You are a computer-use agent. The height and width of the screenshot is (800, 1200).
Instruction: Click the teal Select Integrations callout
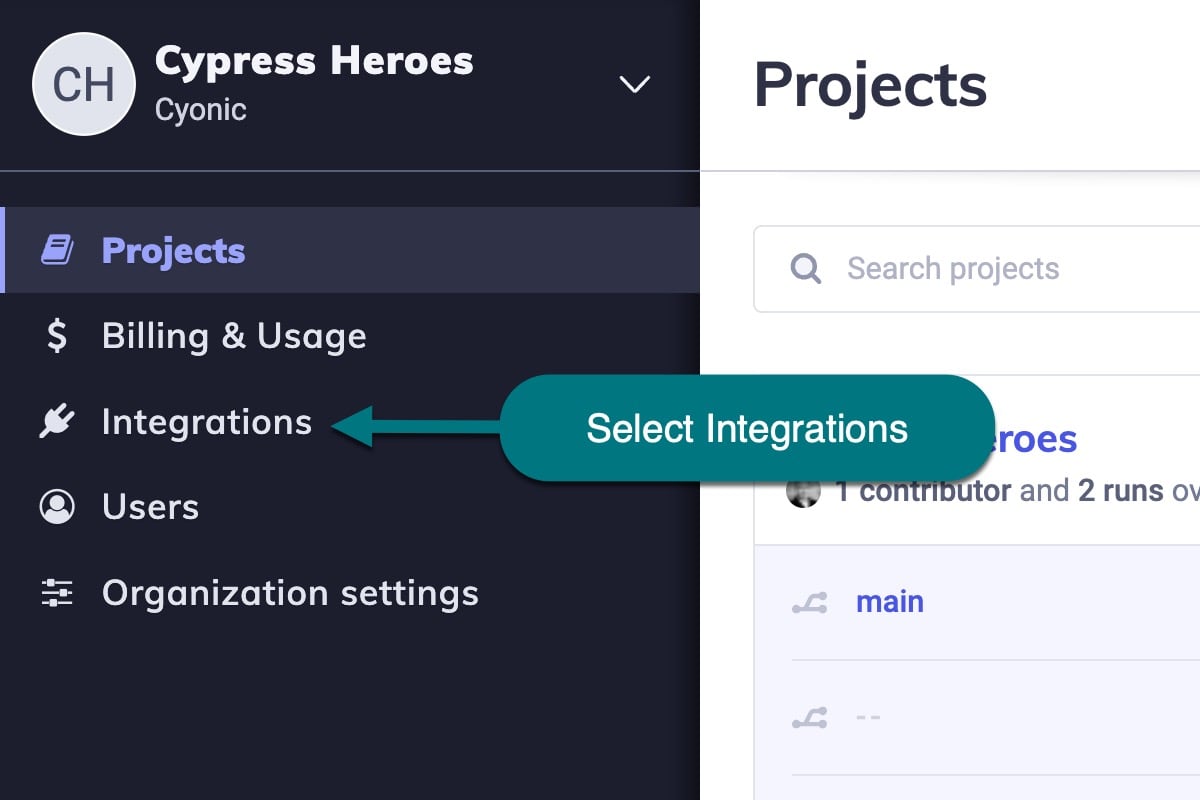coord(747,428)
